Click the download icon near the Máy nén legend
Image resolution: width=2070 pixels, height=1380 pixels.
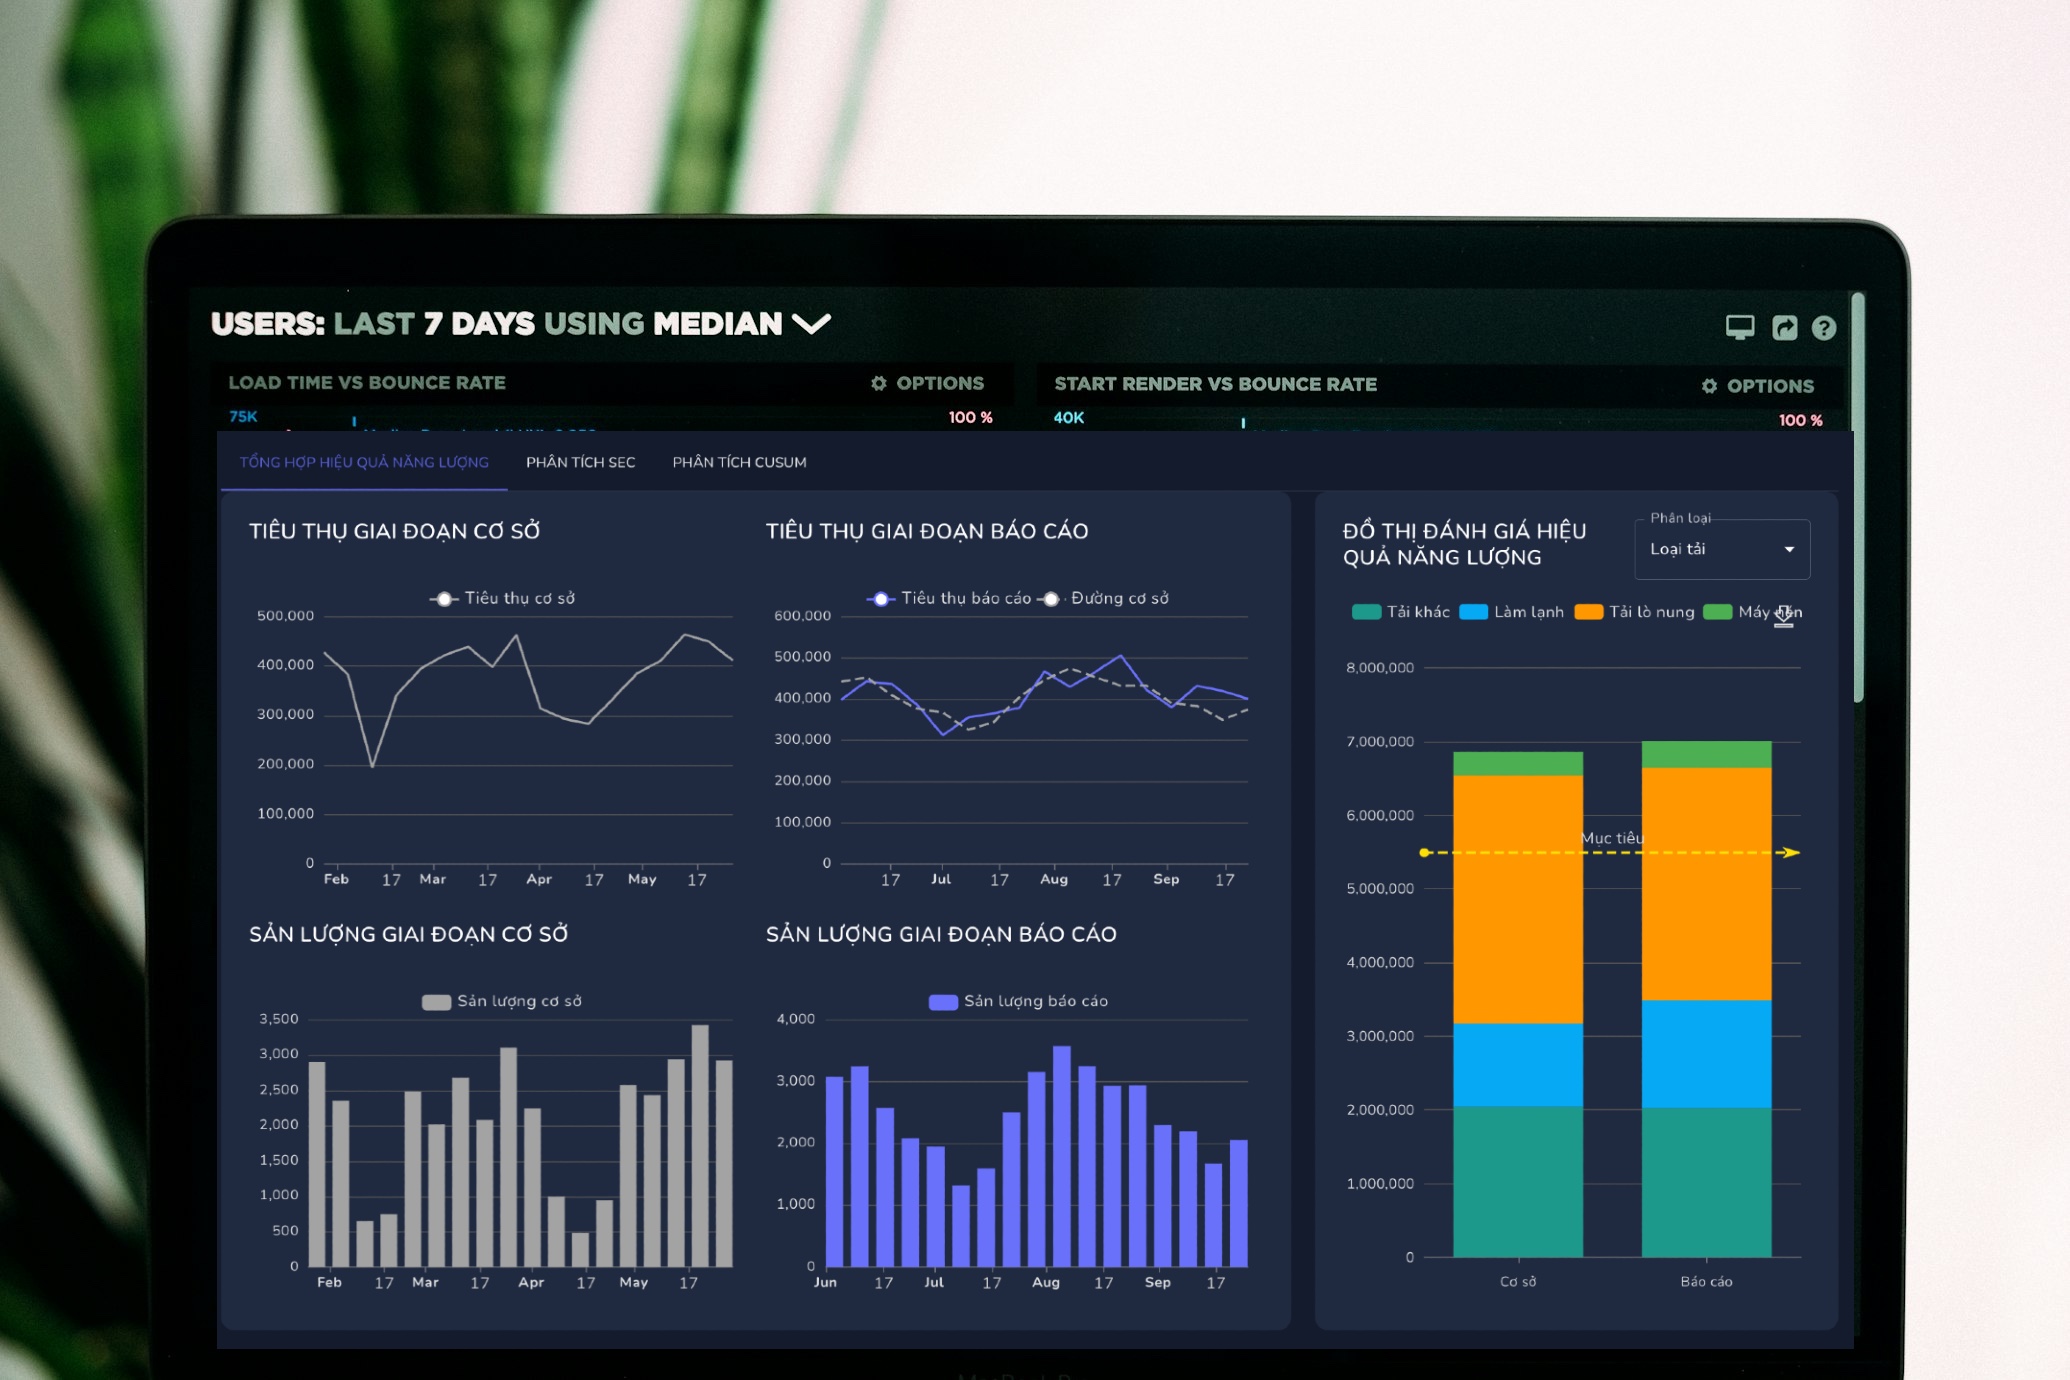[1784, 615]
